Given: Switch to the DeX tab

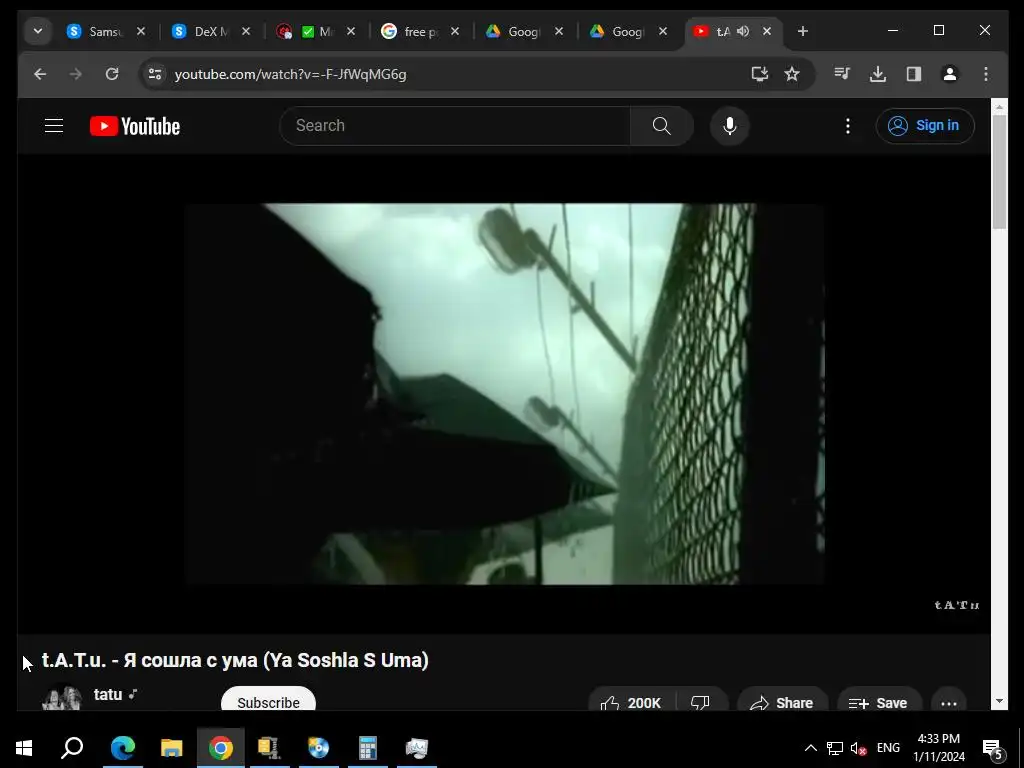Looking at the screenshot, I should tap(202, 31).
